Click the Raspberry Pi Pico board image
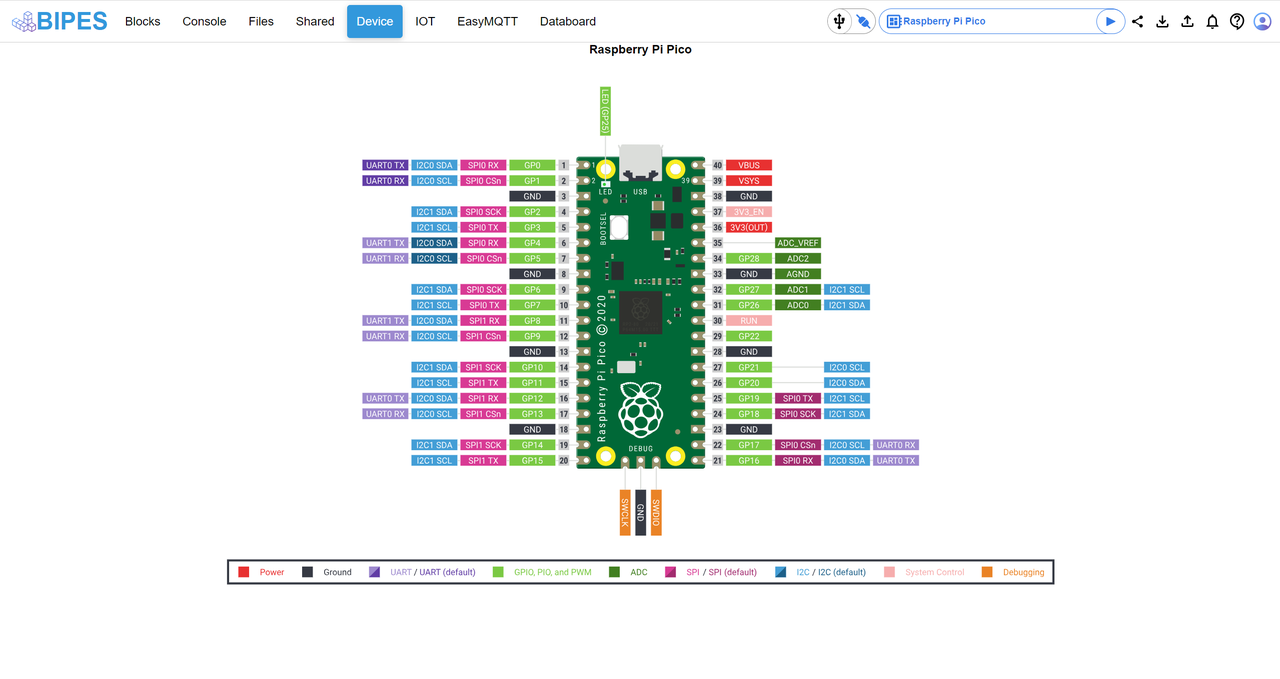 click(640, 307)
